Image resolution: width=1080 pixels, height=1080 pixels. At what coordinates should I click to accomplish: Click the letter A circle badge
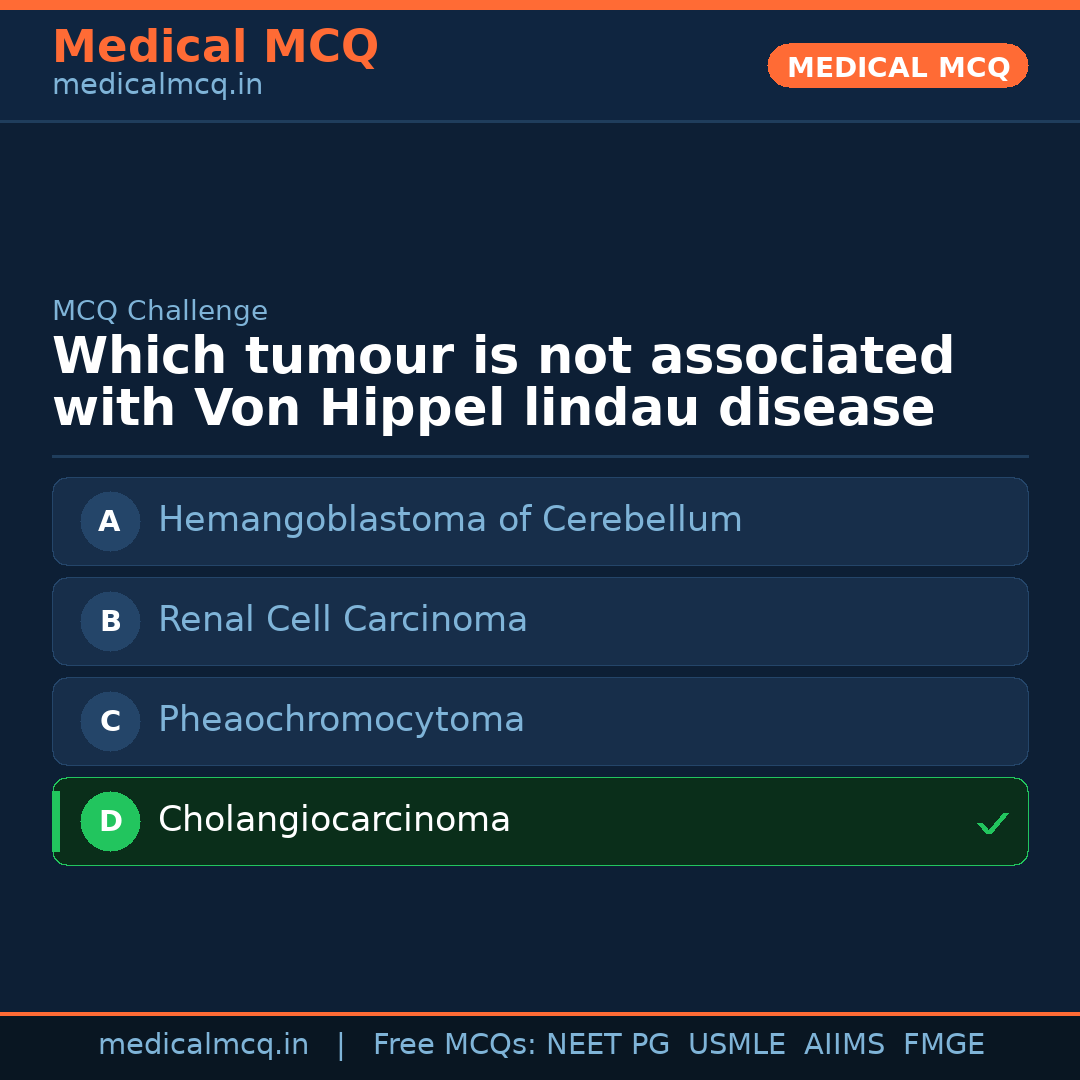tap(110, 521)
